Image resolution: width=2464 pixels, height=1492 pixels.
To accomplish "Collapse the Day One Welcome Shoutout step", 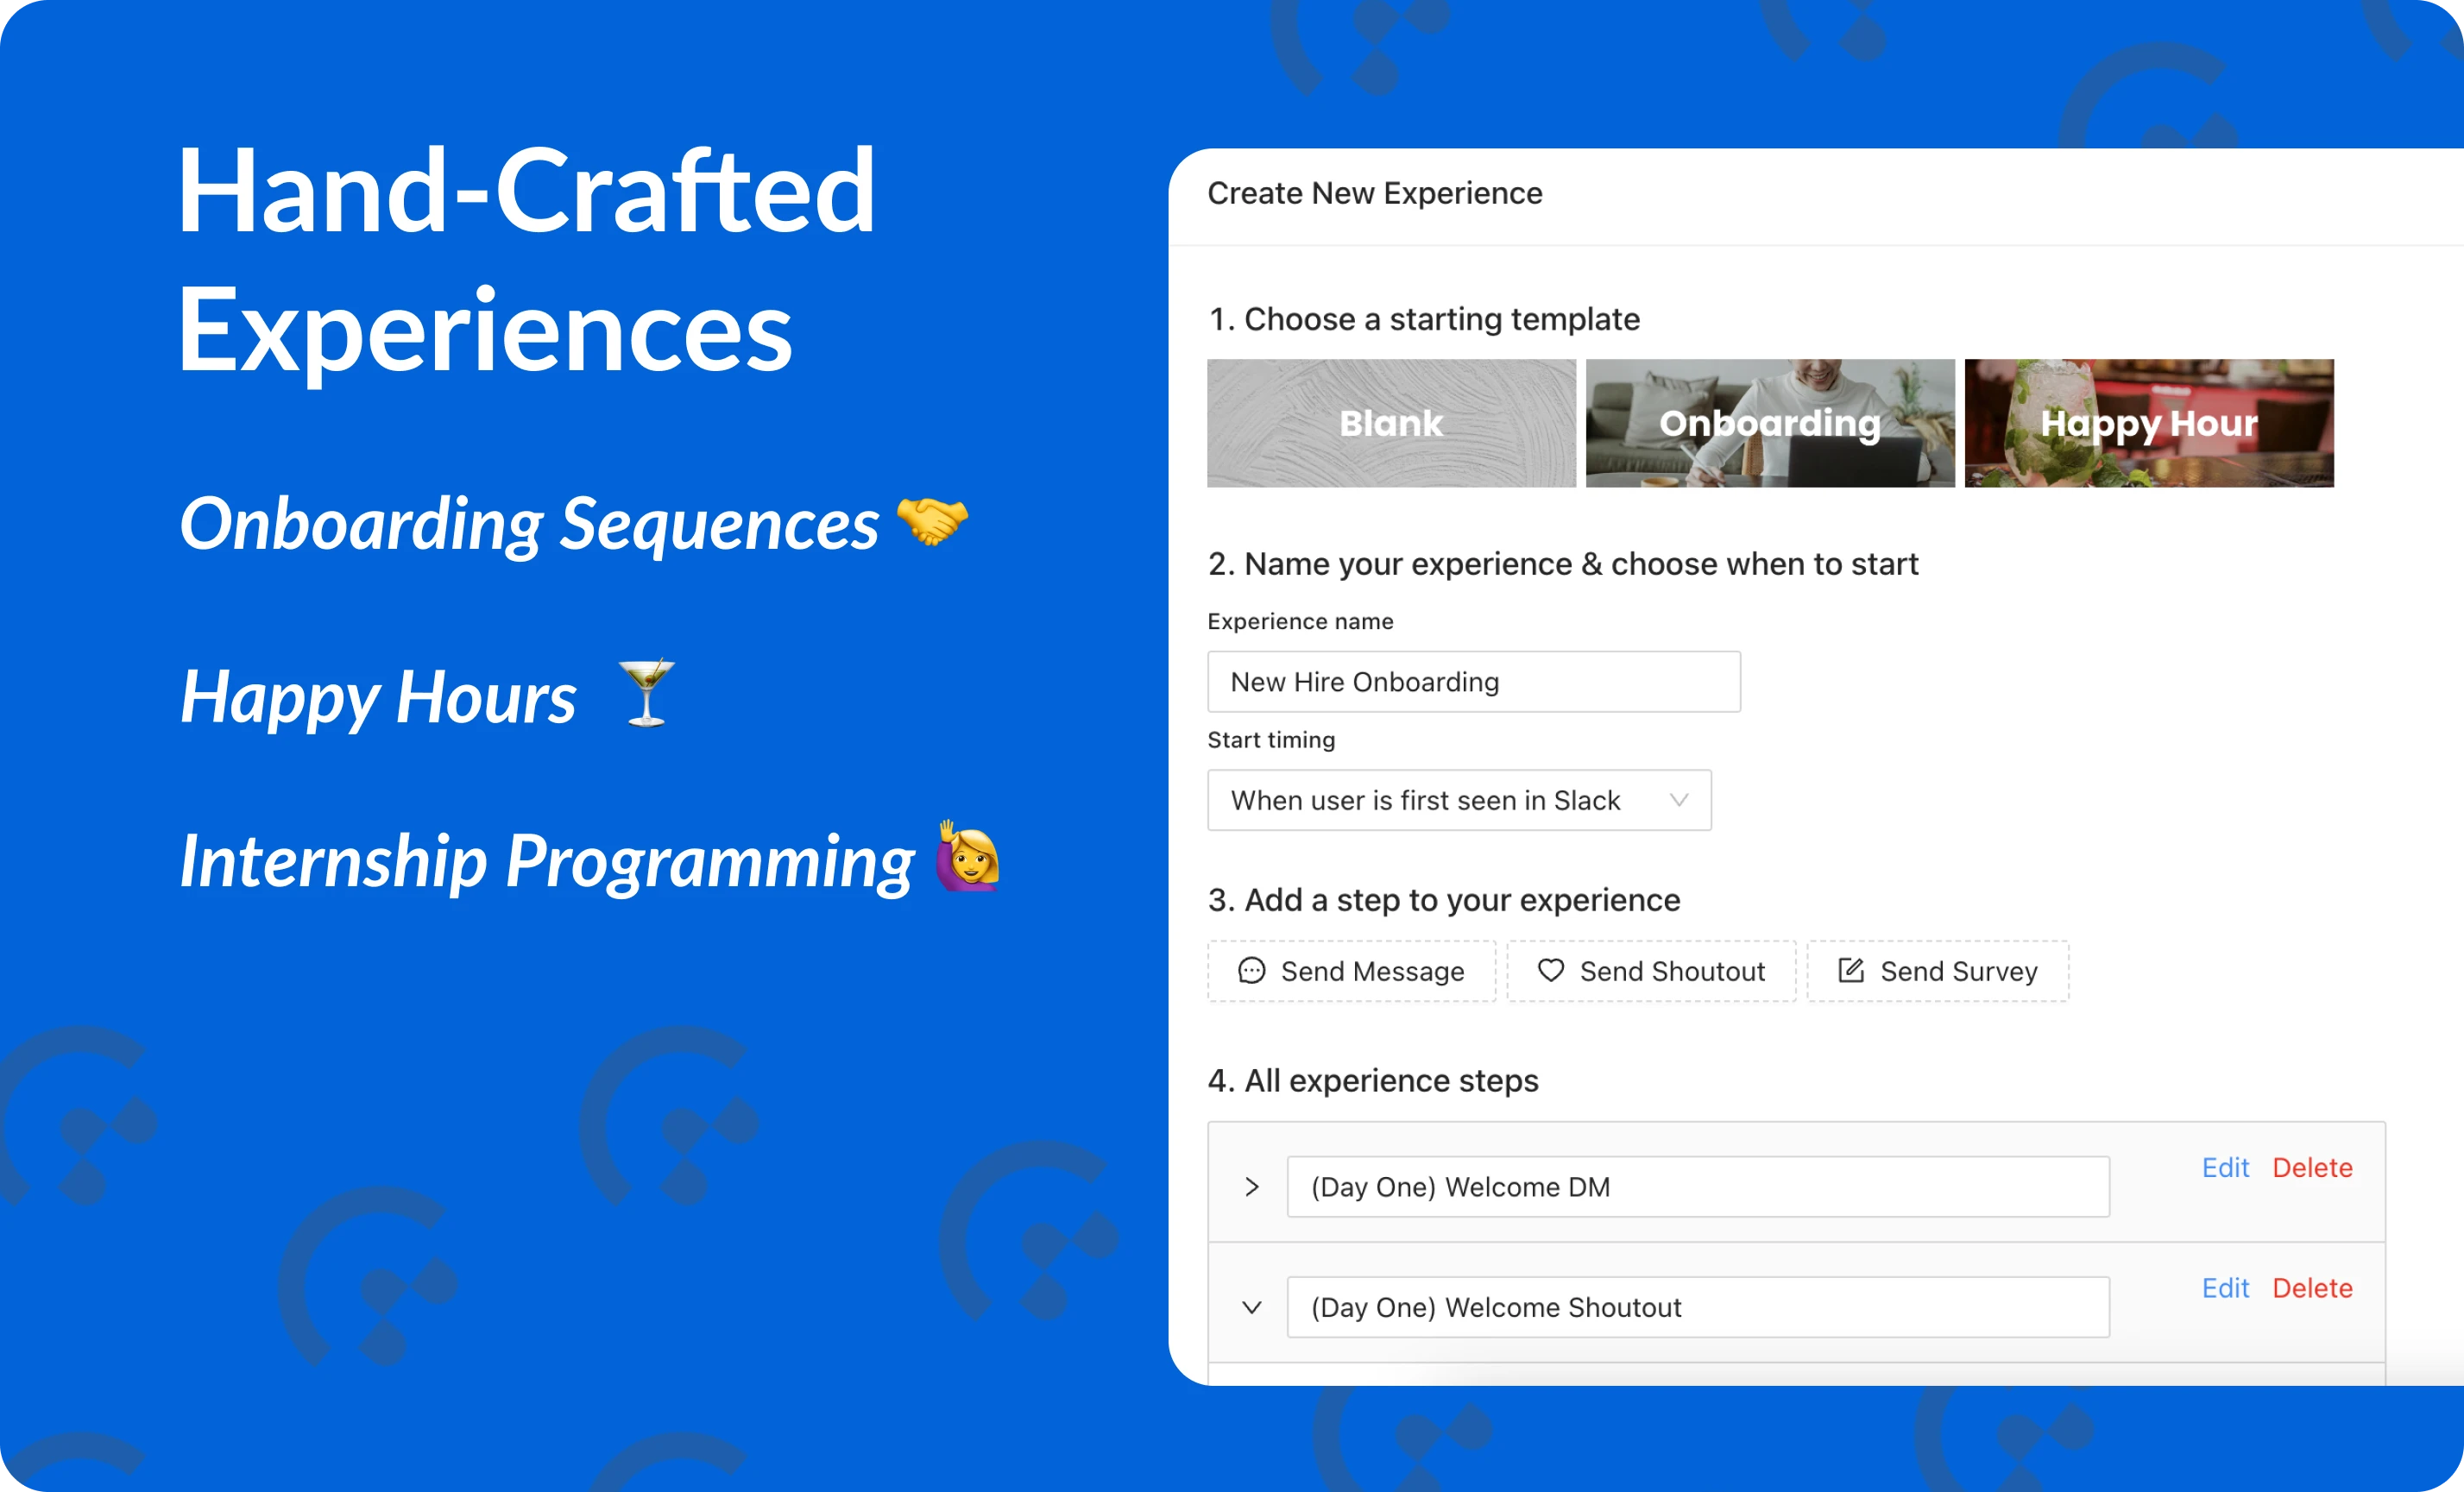I will pos(1253,1306).
